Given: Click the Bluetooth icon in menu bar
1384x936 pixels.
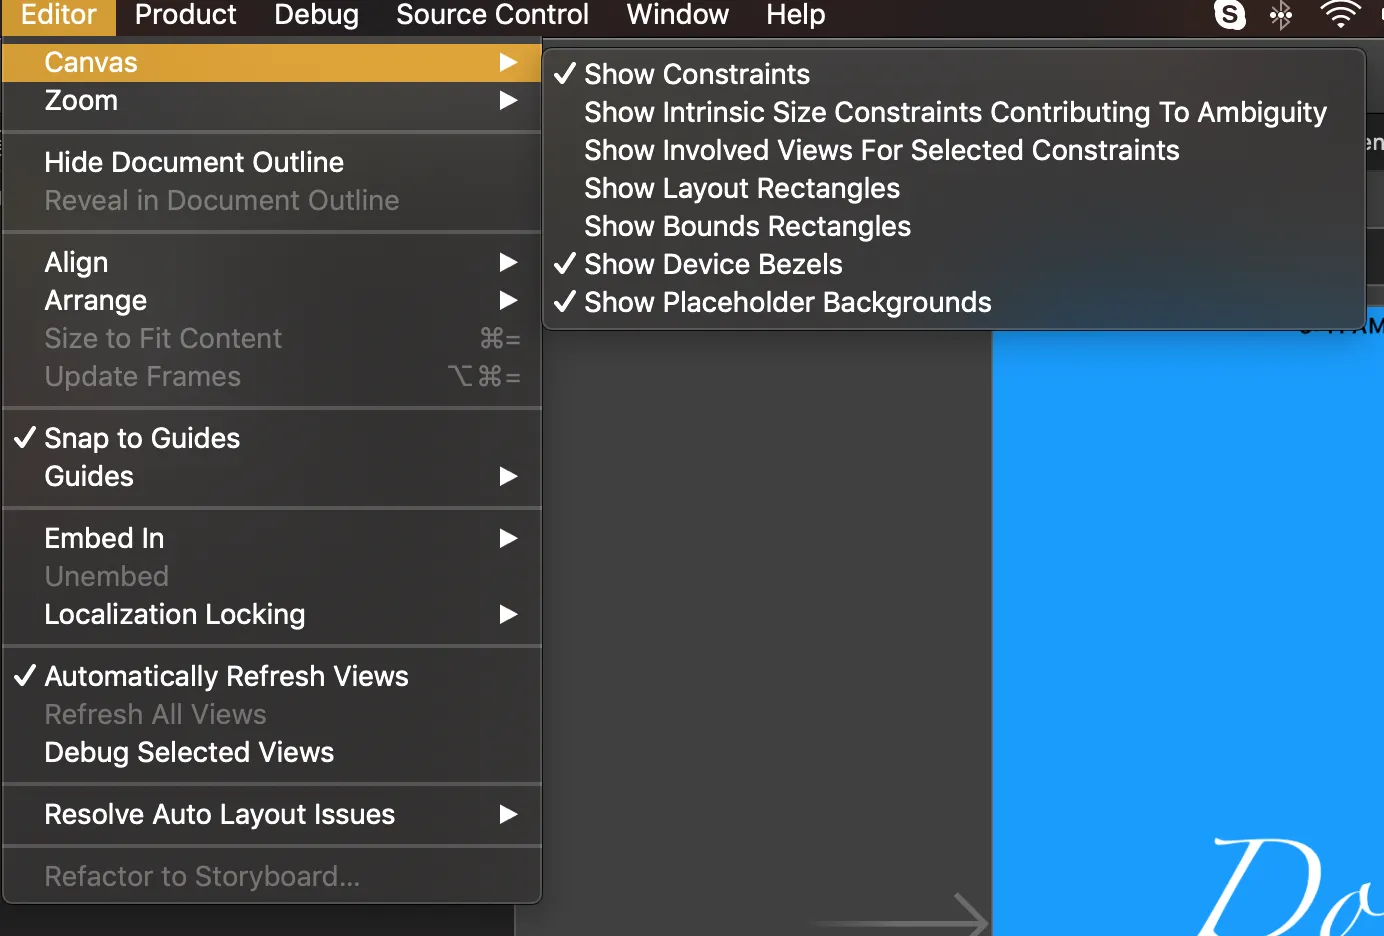Looking at the screenshot, I should (x=1281, y=15).
